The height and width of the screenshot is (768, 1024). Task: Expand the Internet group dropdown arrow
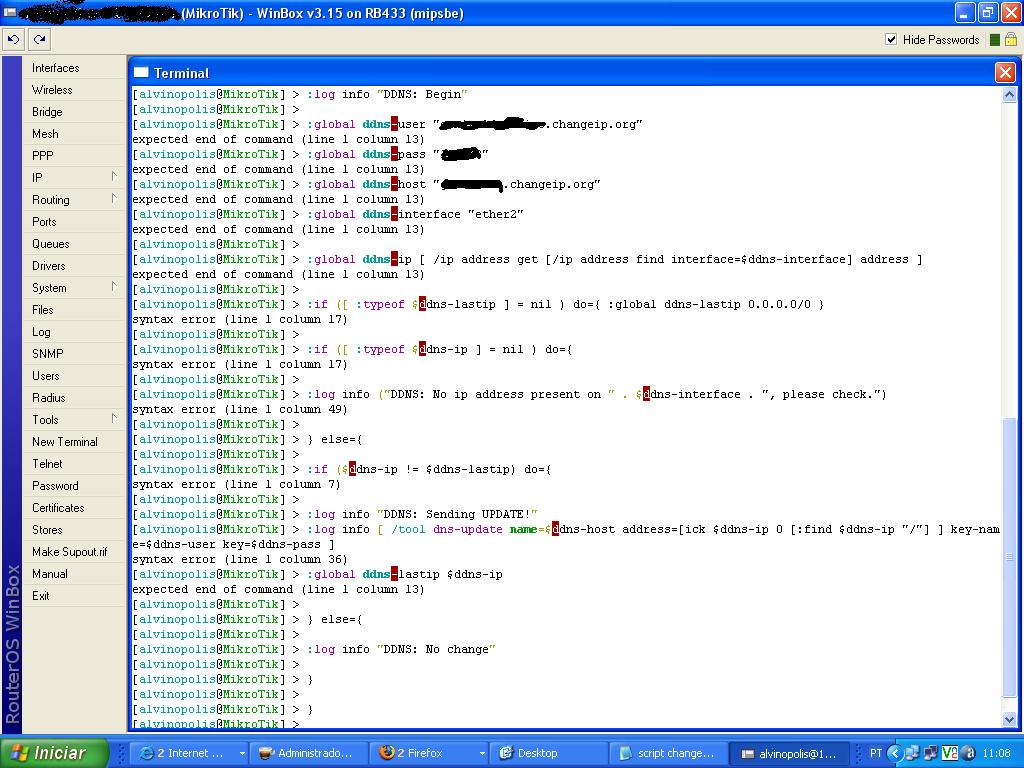(242, 753)
